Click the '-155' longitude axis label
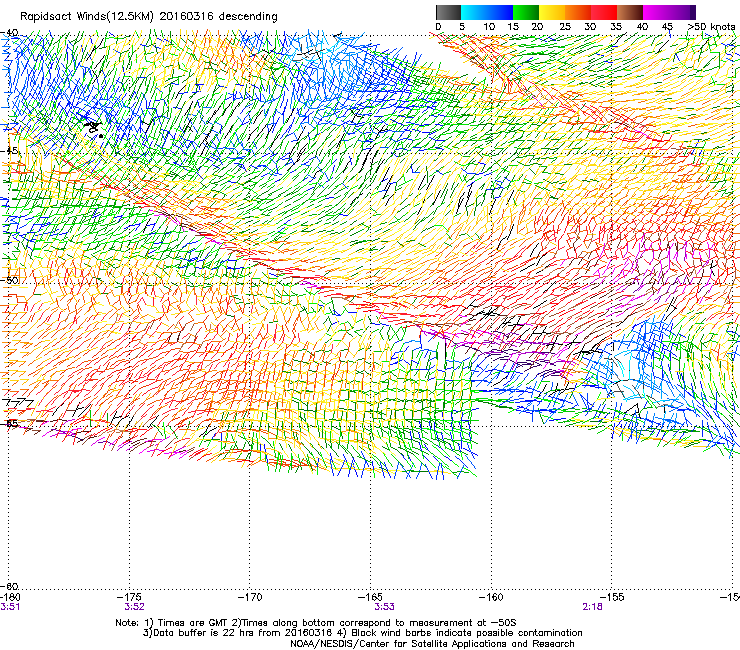The width and height of the screenshot is (740, 650). (612, 598)
